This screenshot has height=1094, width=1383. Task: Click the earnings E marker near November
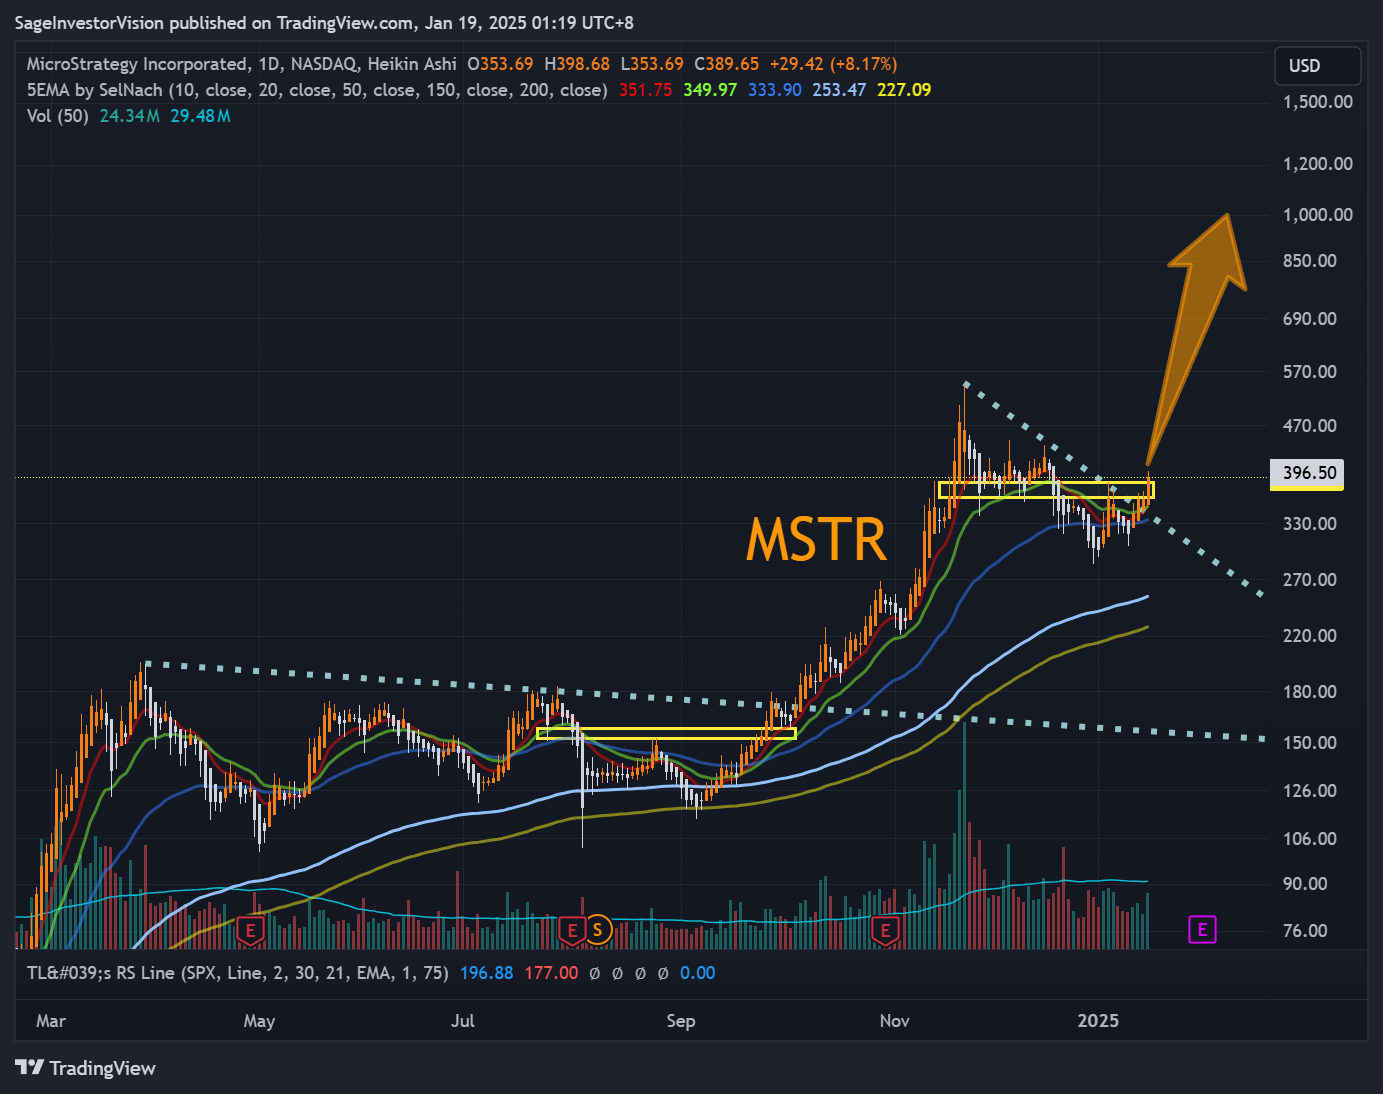[x=885, y=930]
